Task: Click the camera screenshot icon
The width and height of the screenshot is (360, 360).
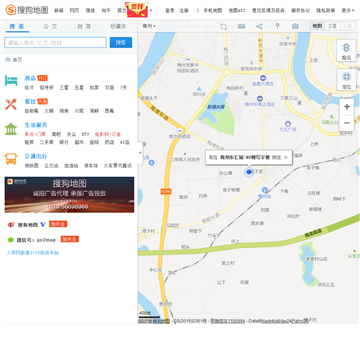Action: pyautogui.click(x=295, y=26)
